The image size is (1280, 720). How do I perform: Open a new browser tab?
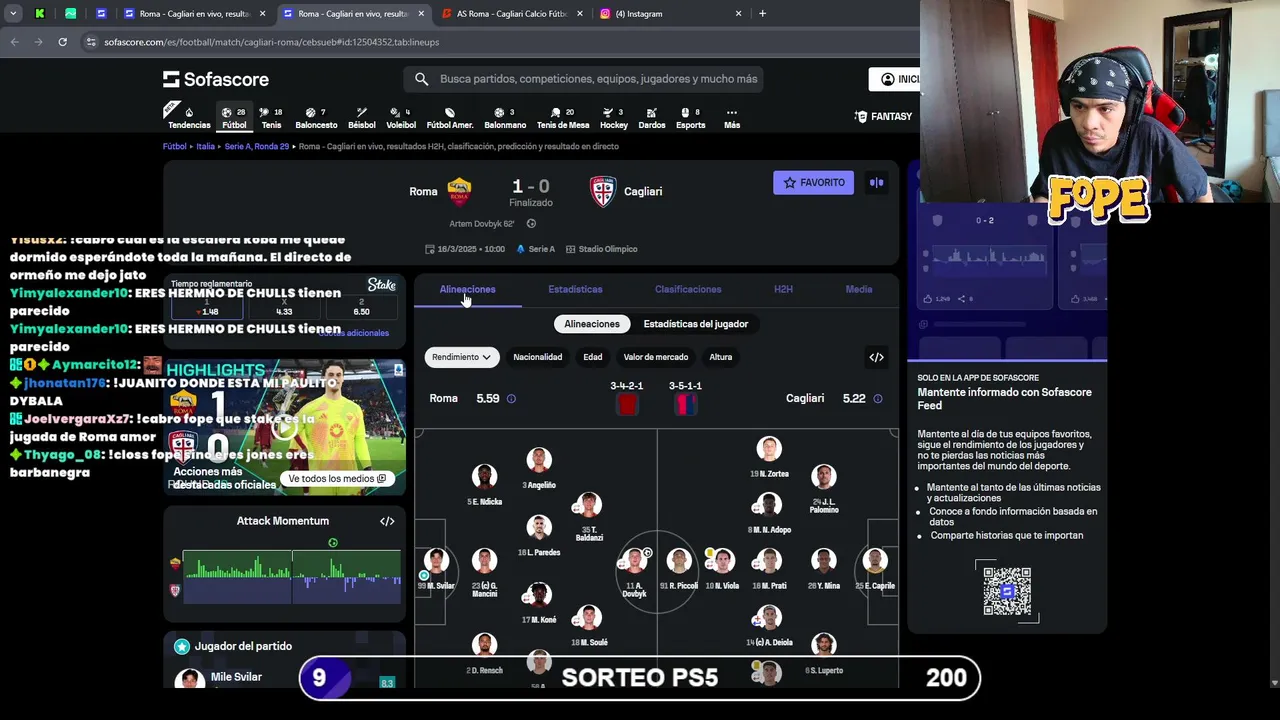click(762, 14)
